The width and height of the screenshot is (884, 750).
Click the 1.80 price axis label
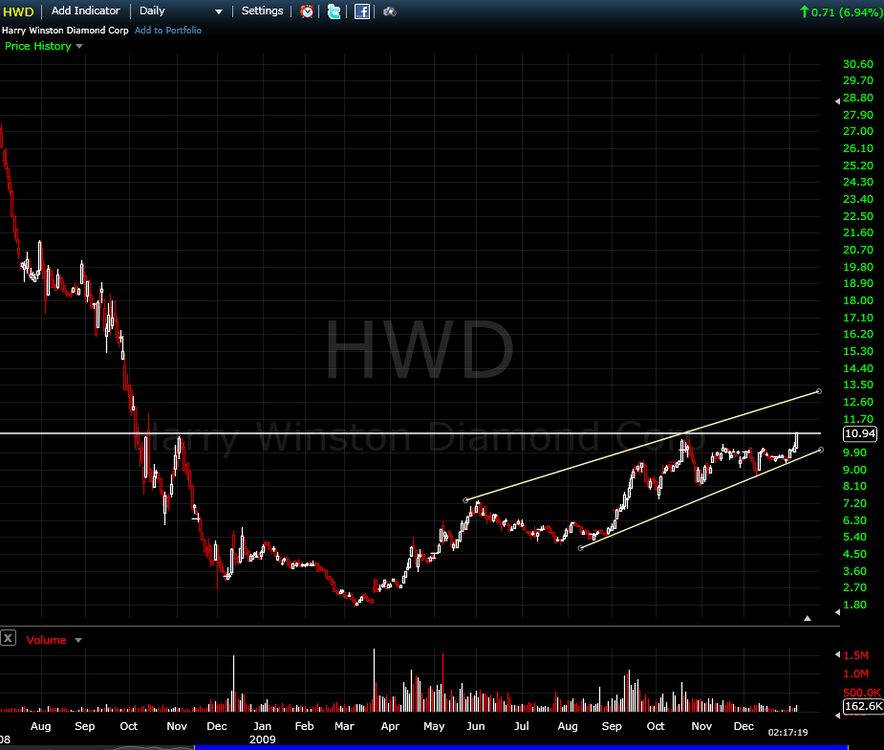tap(855, 605)
